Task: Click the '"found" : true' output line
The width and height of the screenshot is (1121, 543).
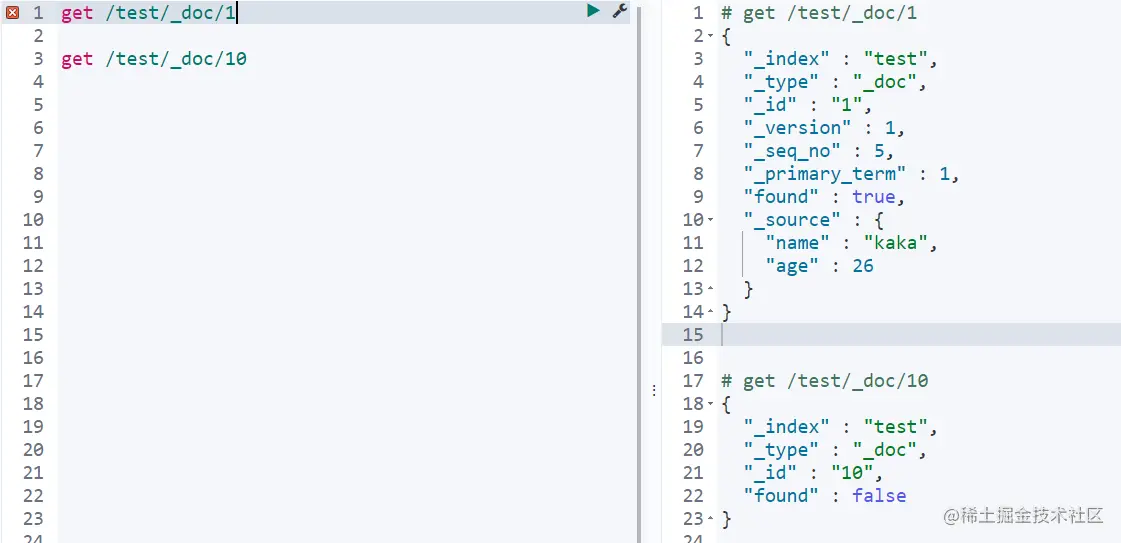Action: [x=824, y=196]
